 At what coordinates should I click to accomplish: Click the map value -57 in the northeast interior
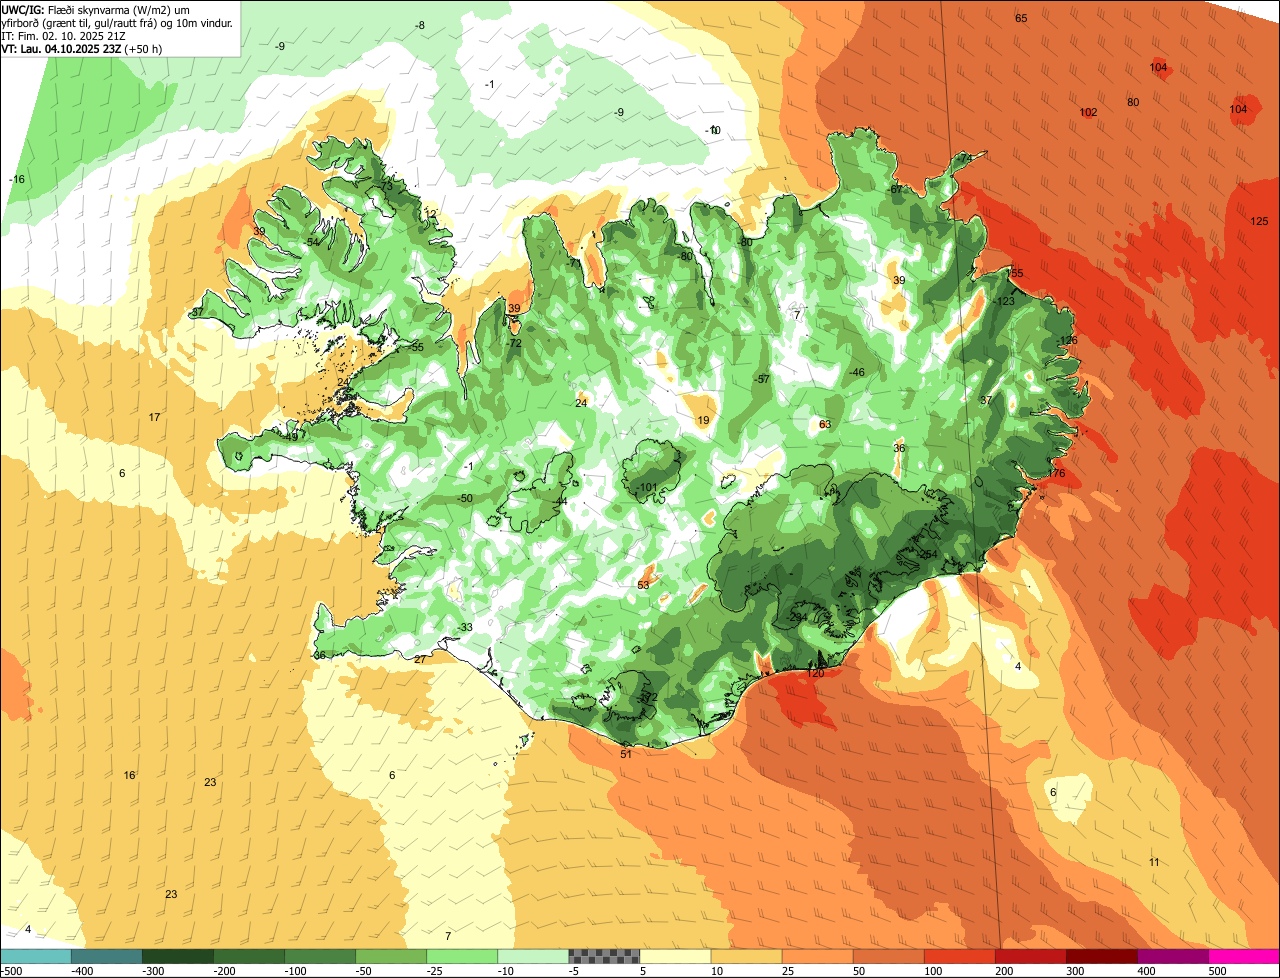(x=763, y=379)
